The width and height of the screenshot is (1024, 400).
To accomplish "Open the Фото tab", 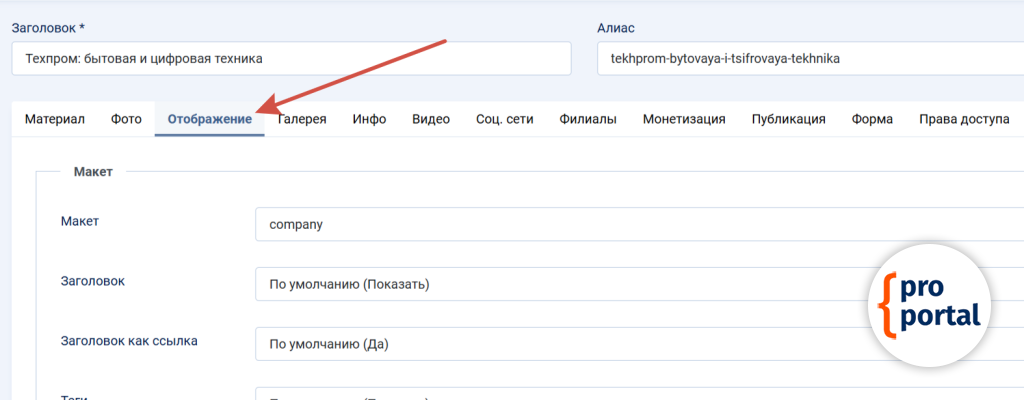I will (x=126, y=119).
